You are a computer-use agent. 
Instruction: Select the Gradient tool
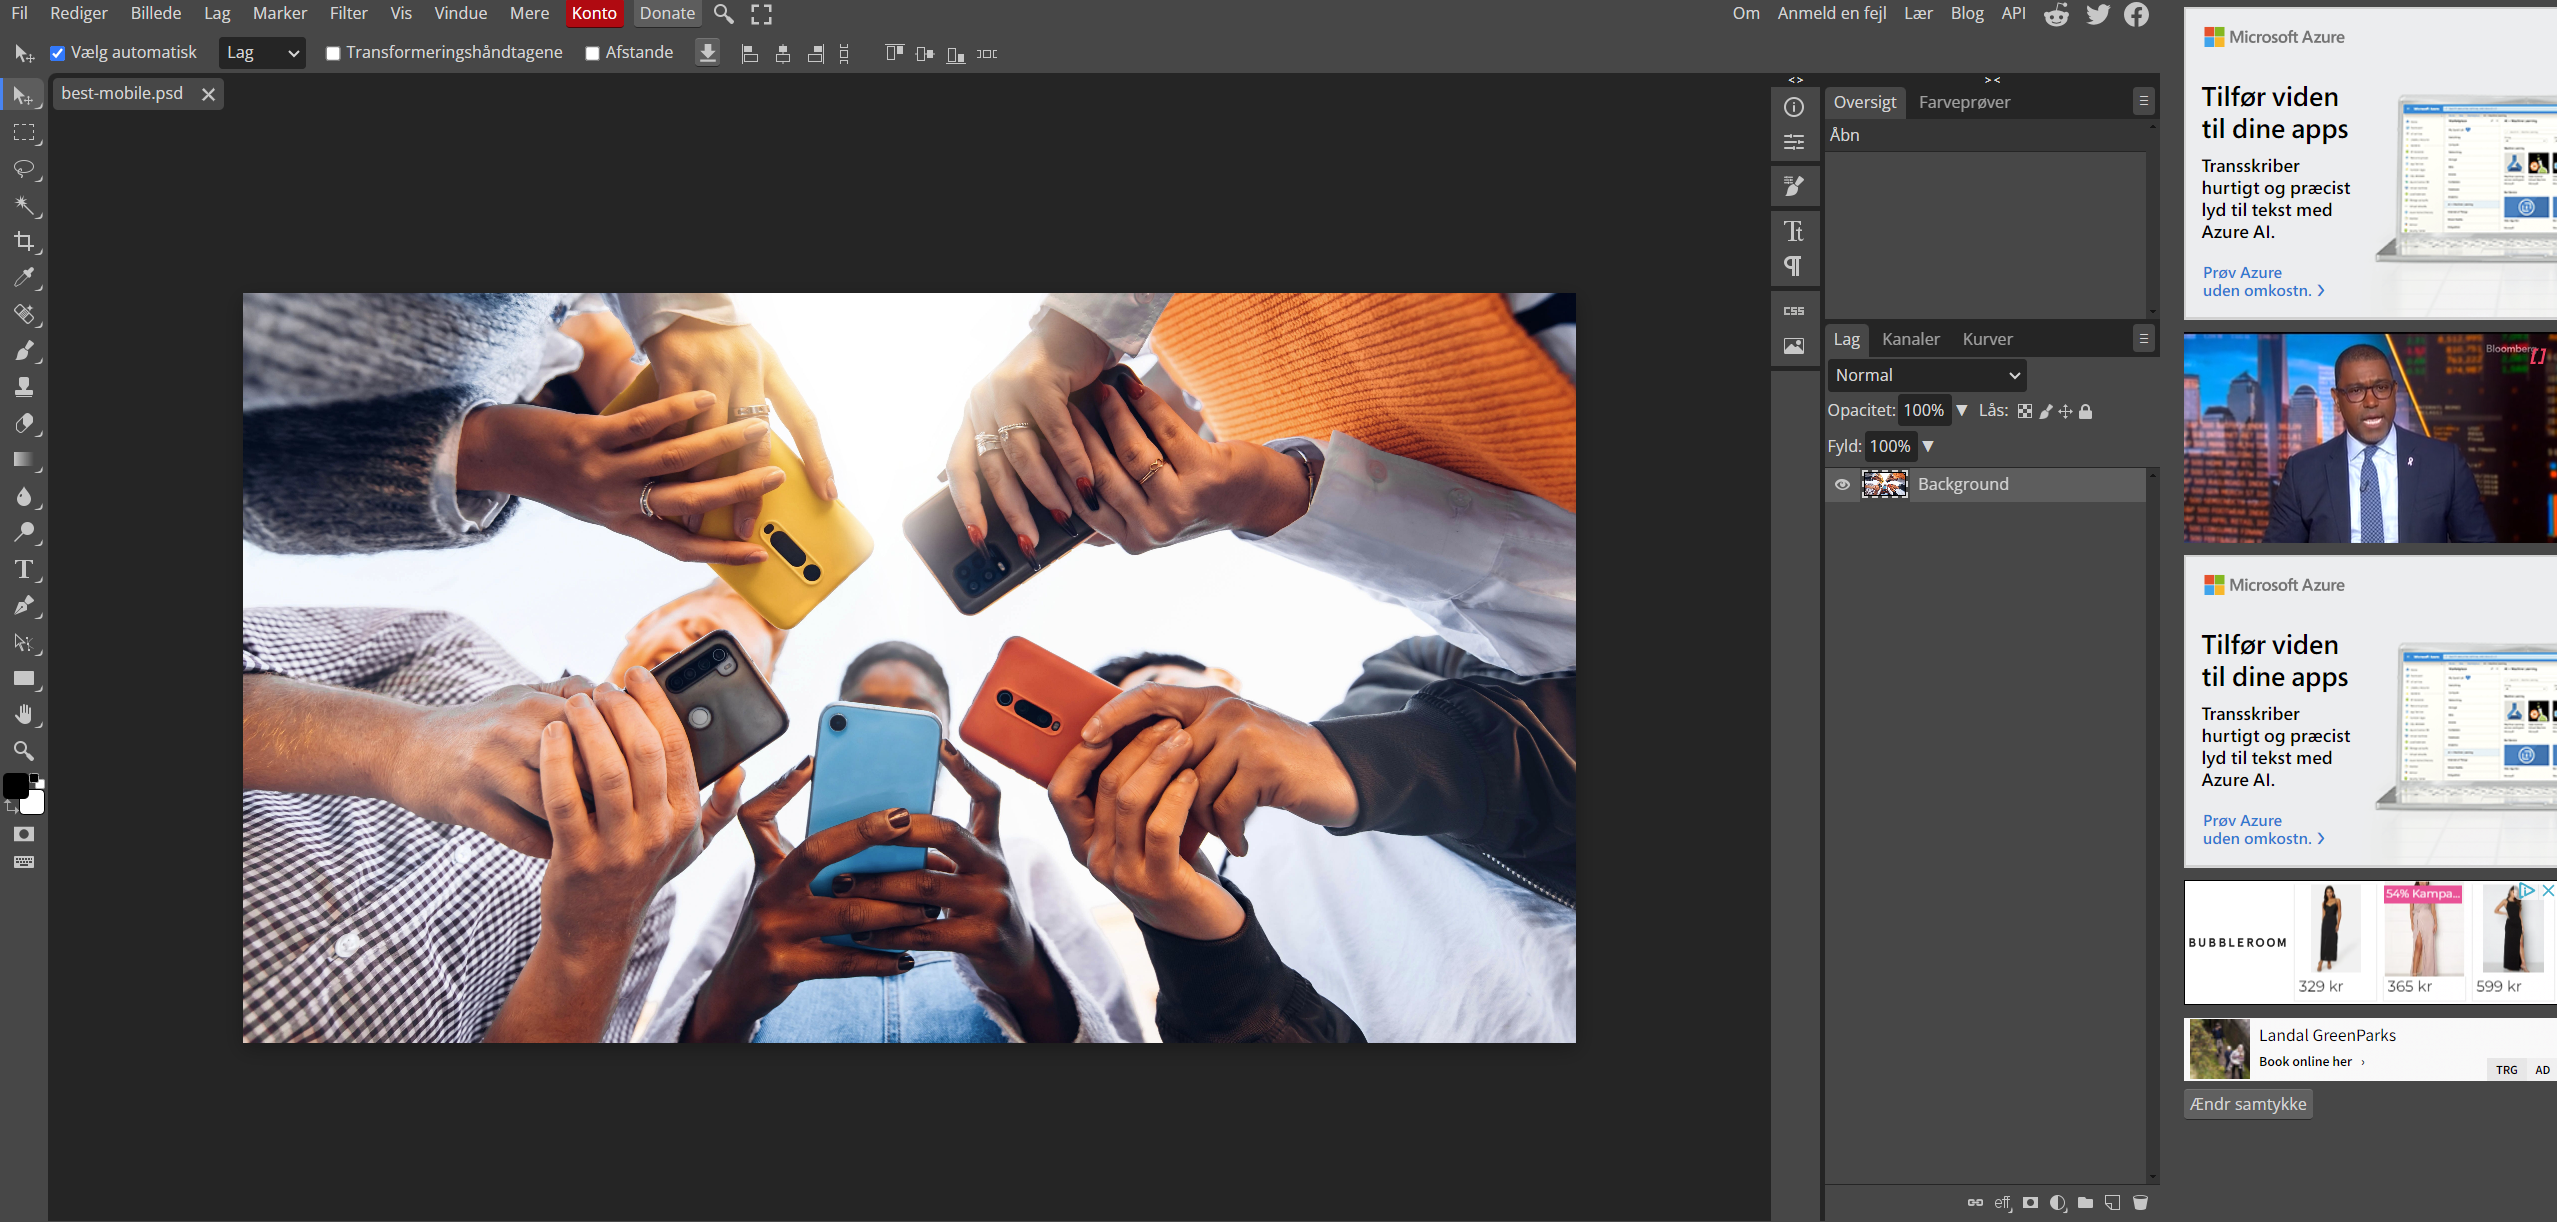coord(25,459)
